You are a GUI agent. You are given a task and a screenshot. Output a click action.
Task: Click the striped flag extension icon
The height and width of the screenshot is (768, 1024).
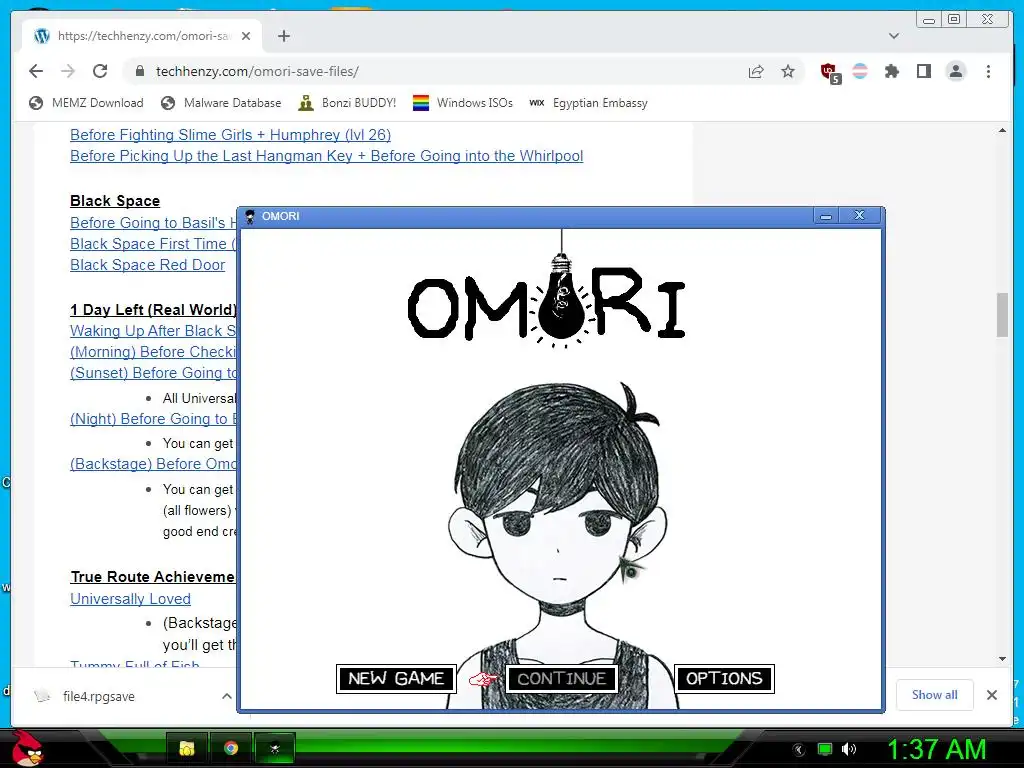pyautogui.click(x=860, y=71)
